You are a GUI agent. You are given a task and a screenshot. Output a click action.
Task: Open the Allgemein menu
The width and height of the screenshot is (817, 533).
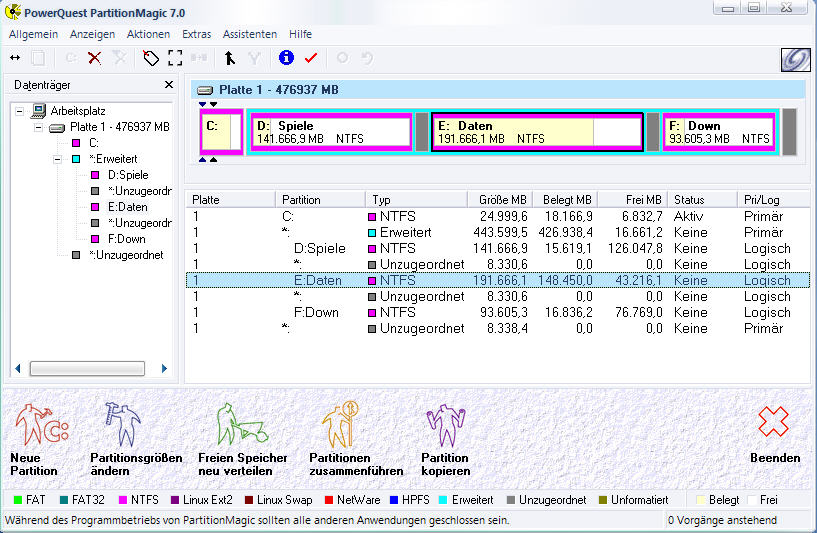(x=33, y=34)
